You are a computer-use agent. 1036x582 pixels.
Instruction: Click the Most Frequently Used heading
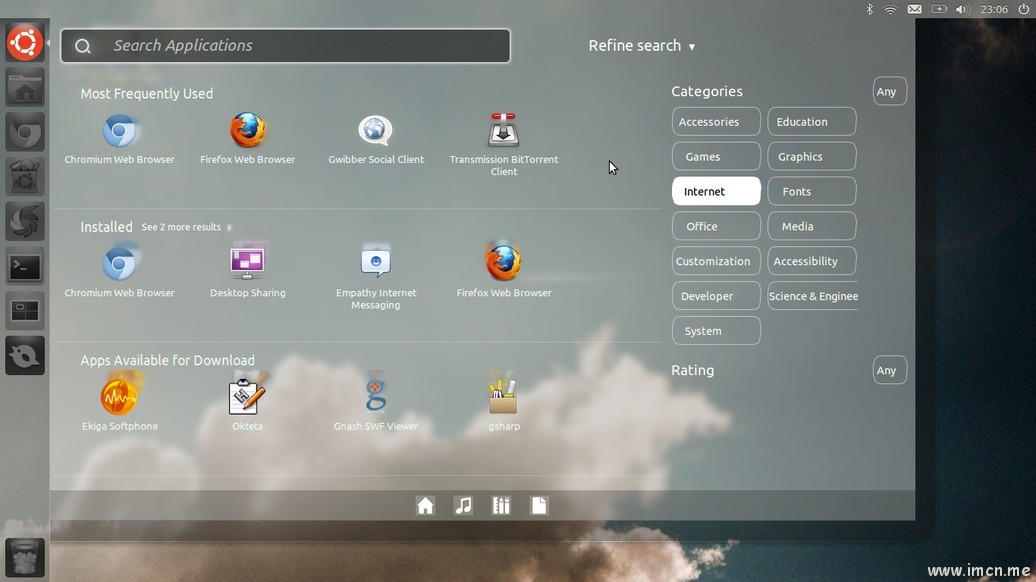click(147, 94)
